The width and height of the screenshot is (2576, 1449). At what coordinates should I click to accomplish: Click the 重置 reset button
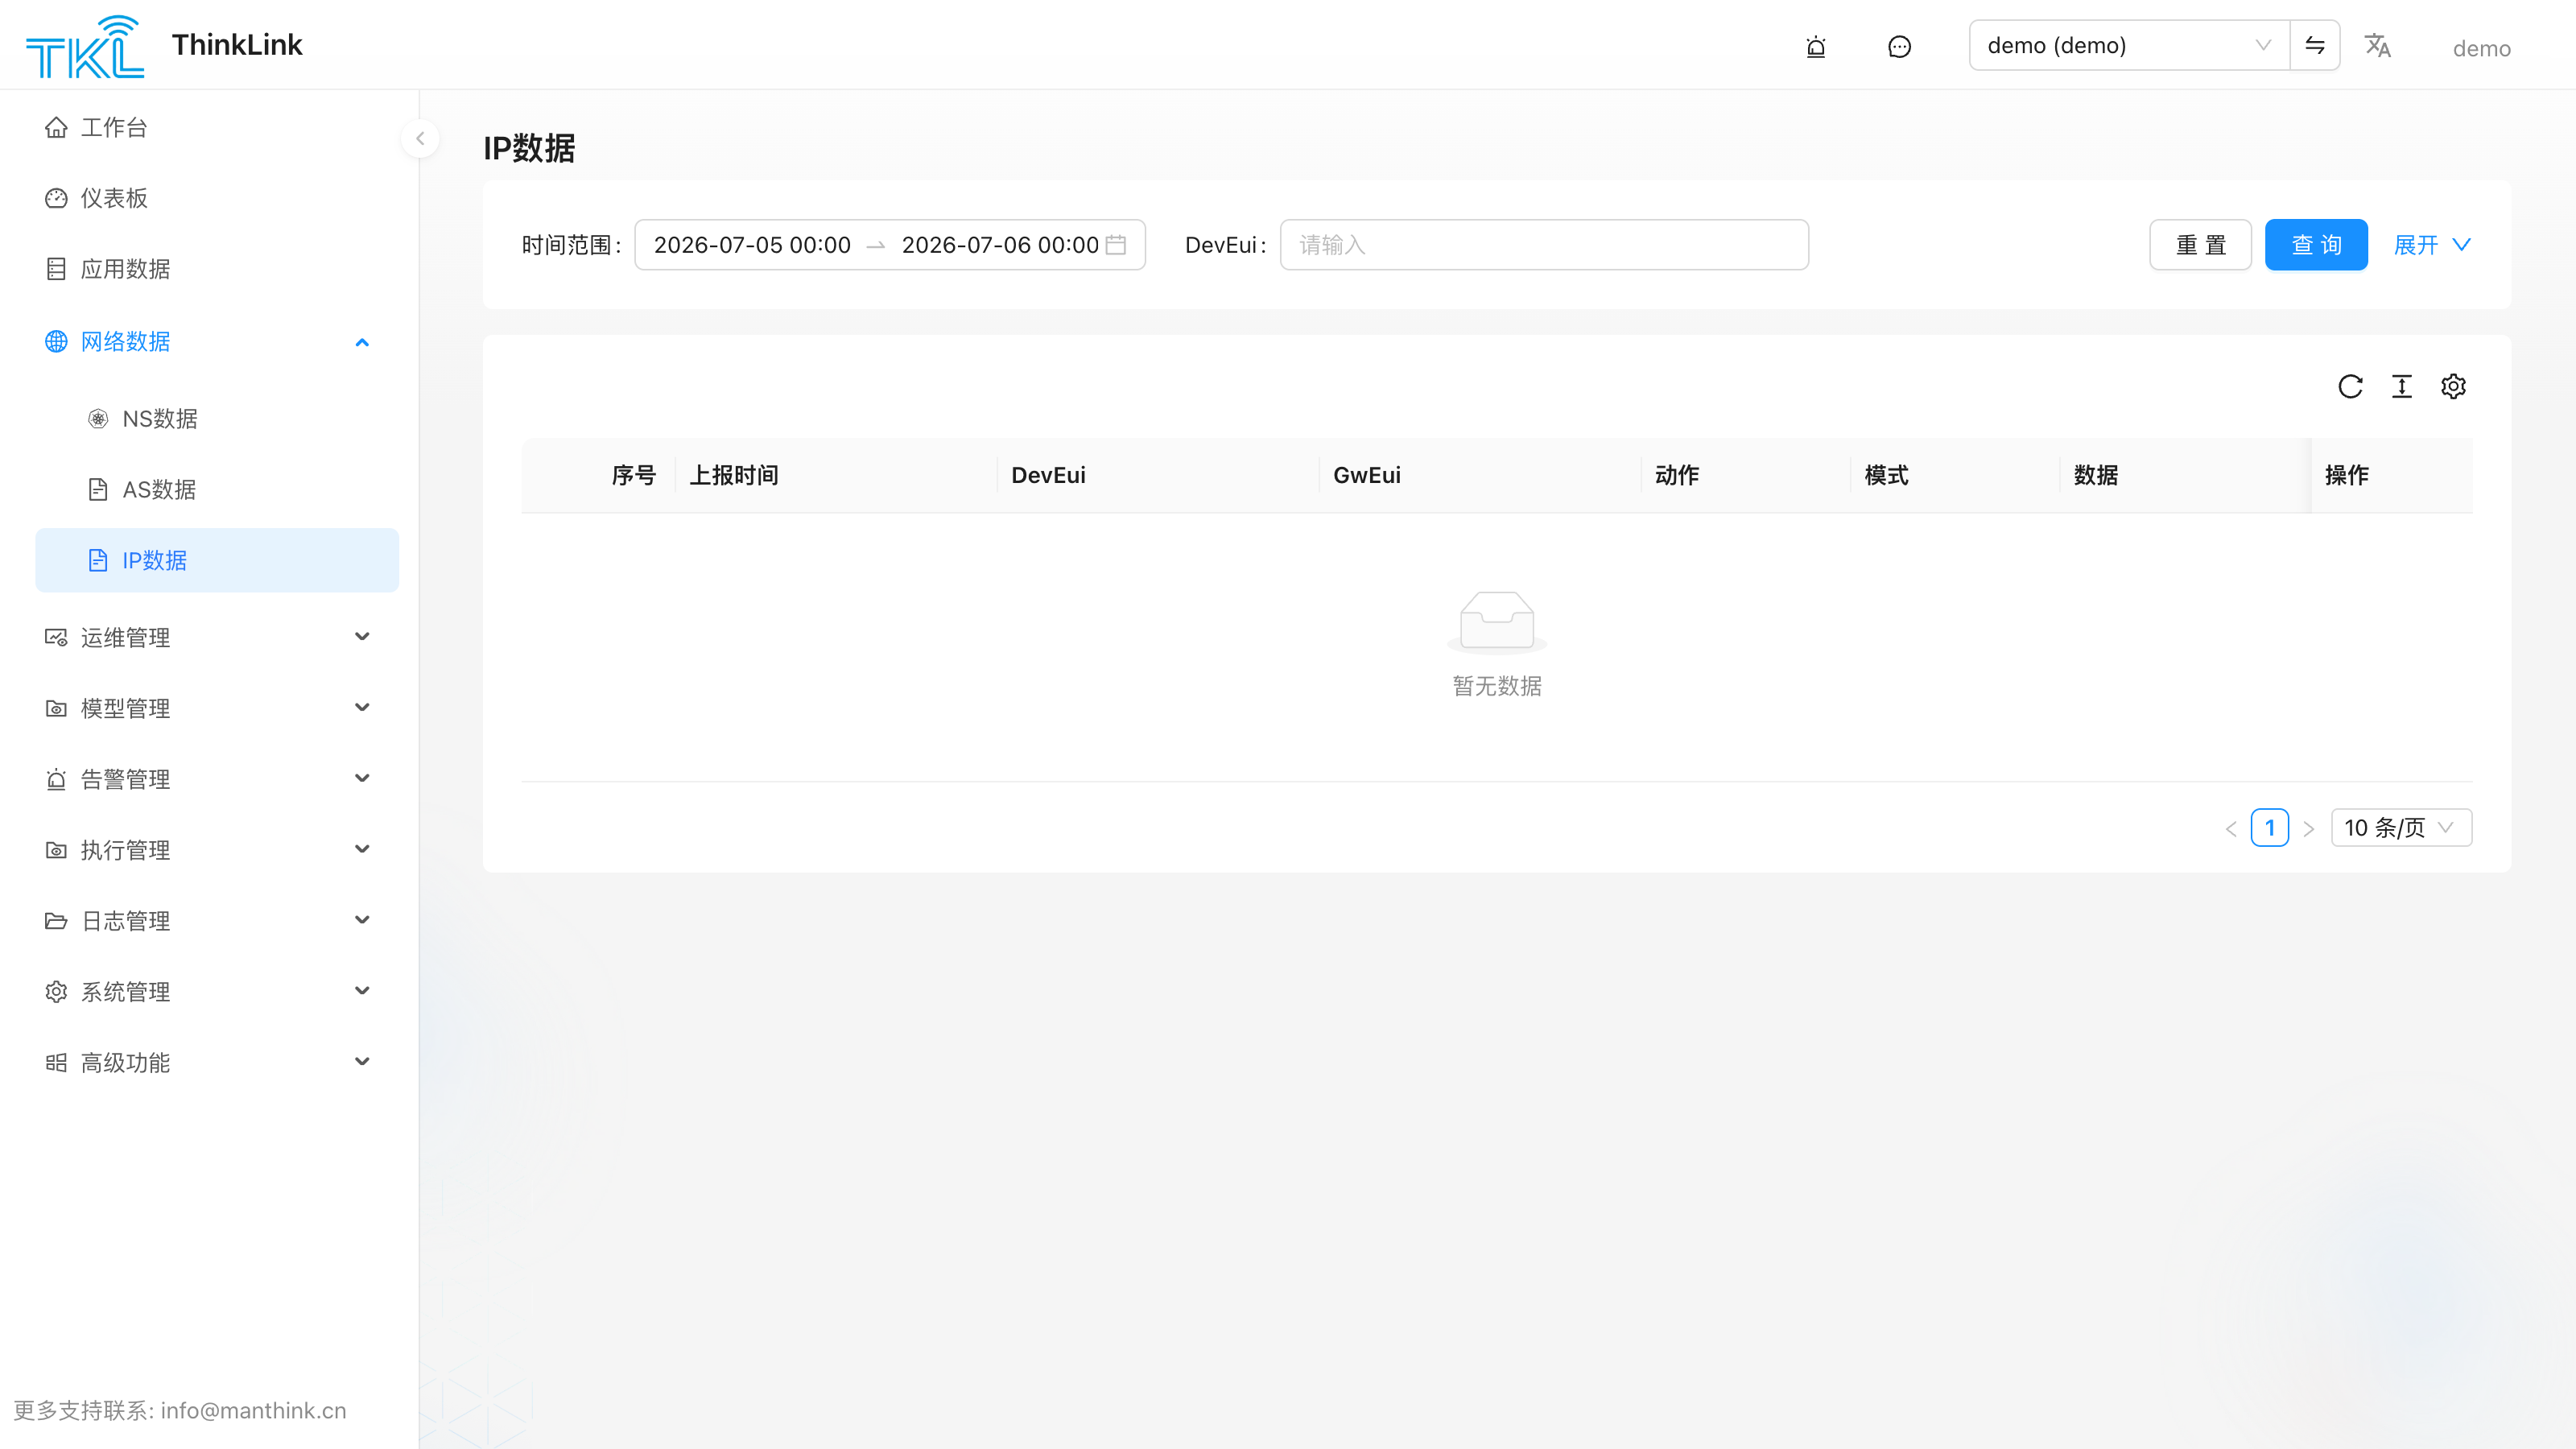click(2200, 245)
